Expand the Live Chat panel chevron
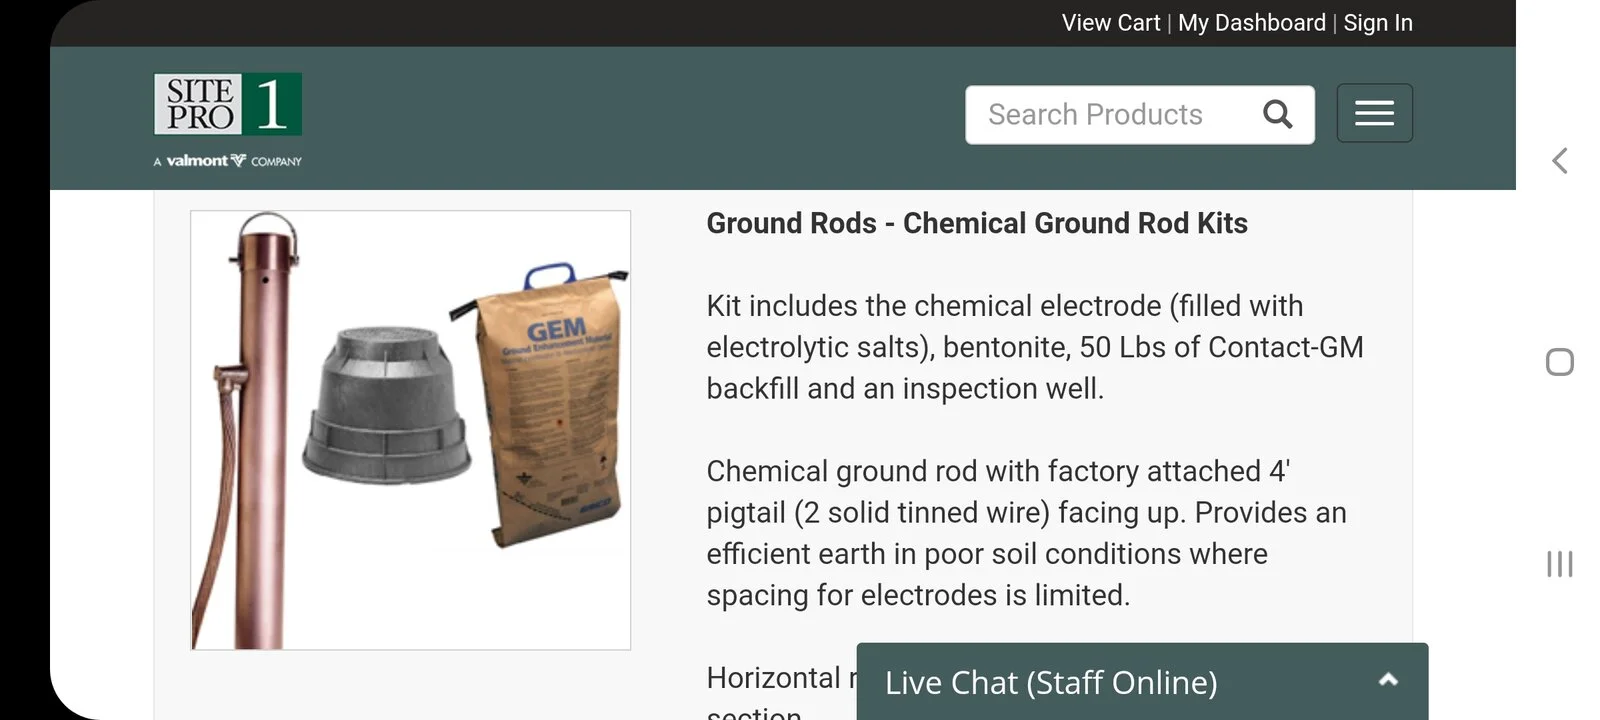 1388,680
